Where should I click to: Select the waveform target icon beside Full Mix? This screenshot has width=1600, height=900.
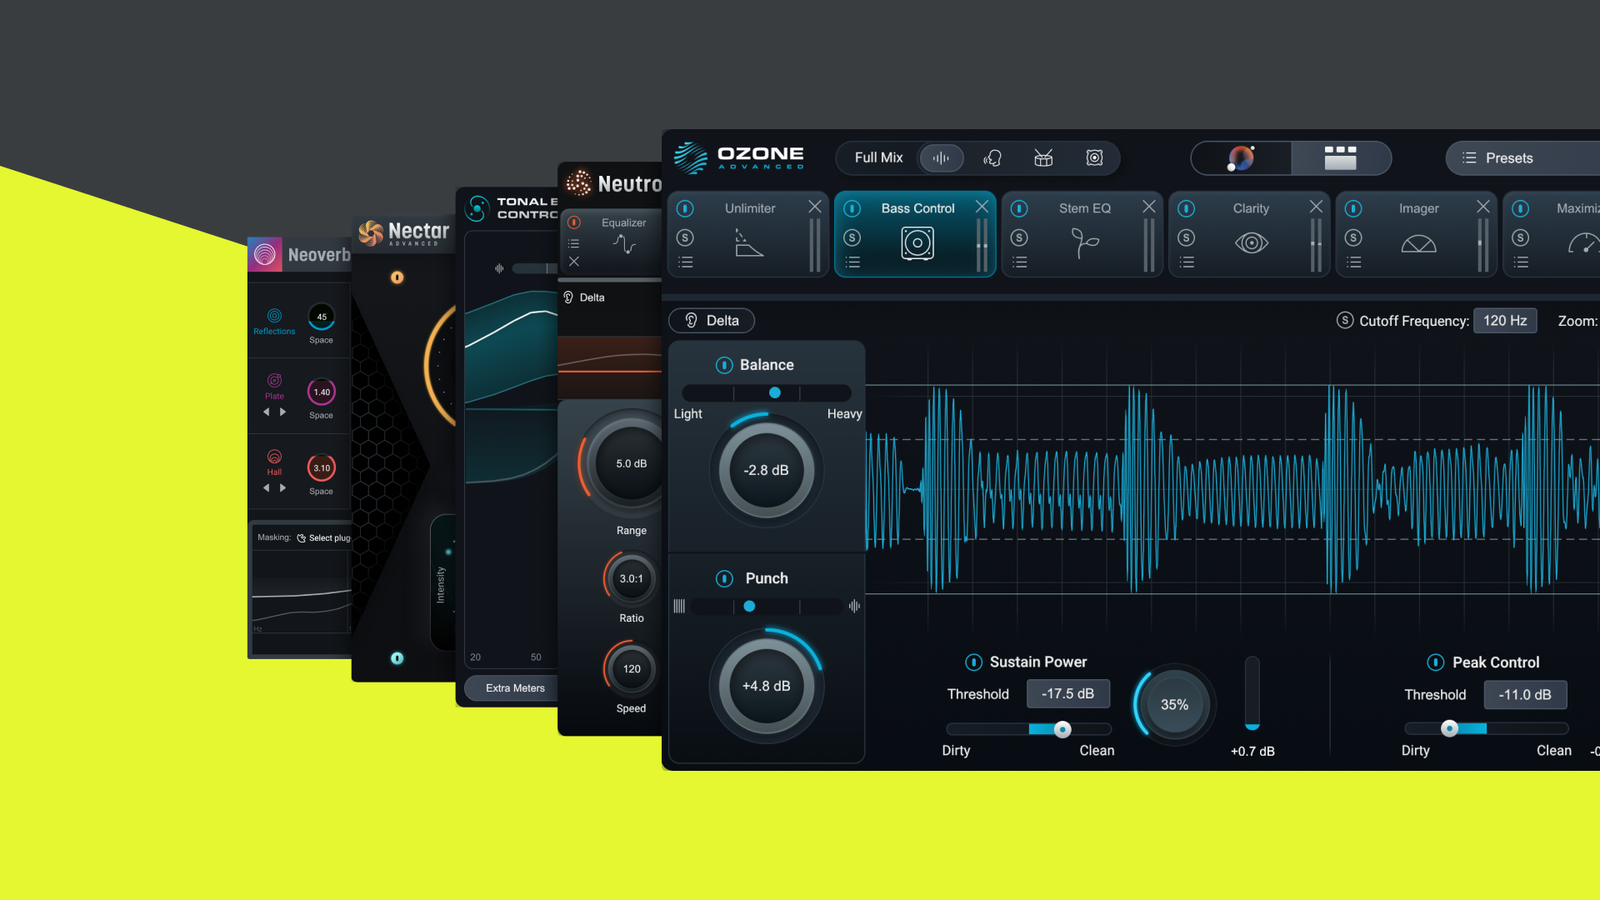pos(941,158)
